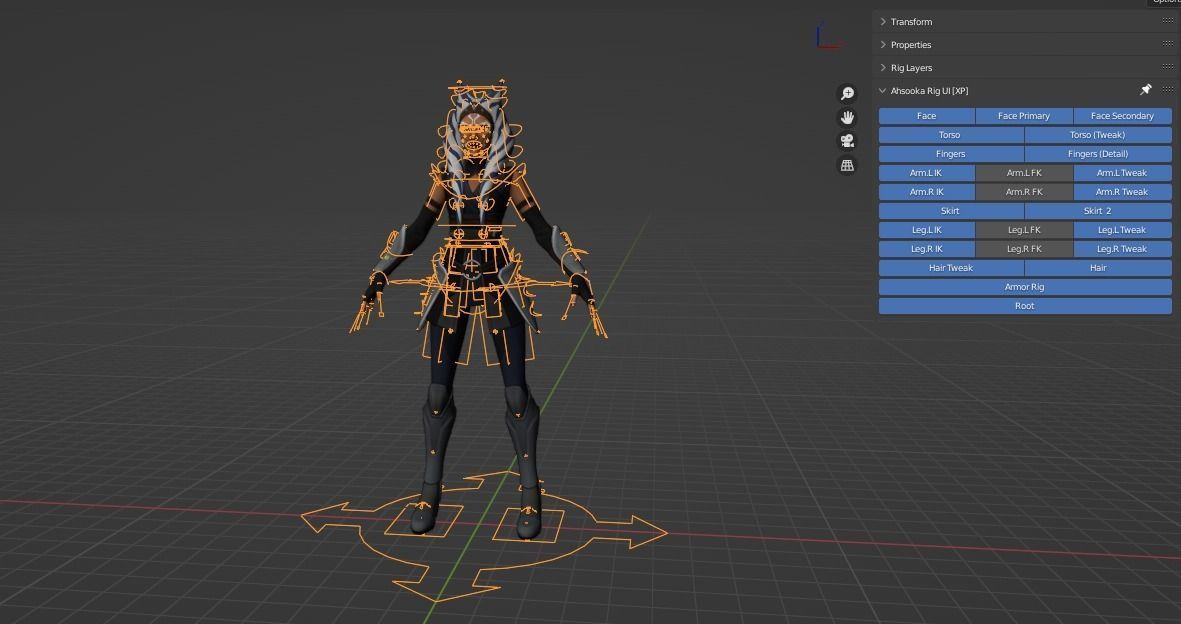Enable the Leg.R FK layer
Screen dimensions: 1181x624
point(1024,249)
